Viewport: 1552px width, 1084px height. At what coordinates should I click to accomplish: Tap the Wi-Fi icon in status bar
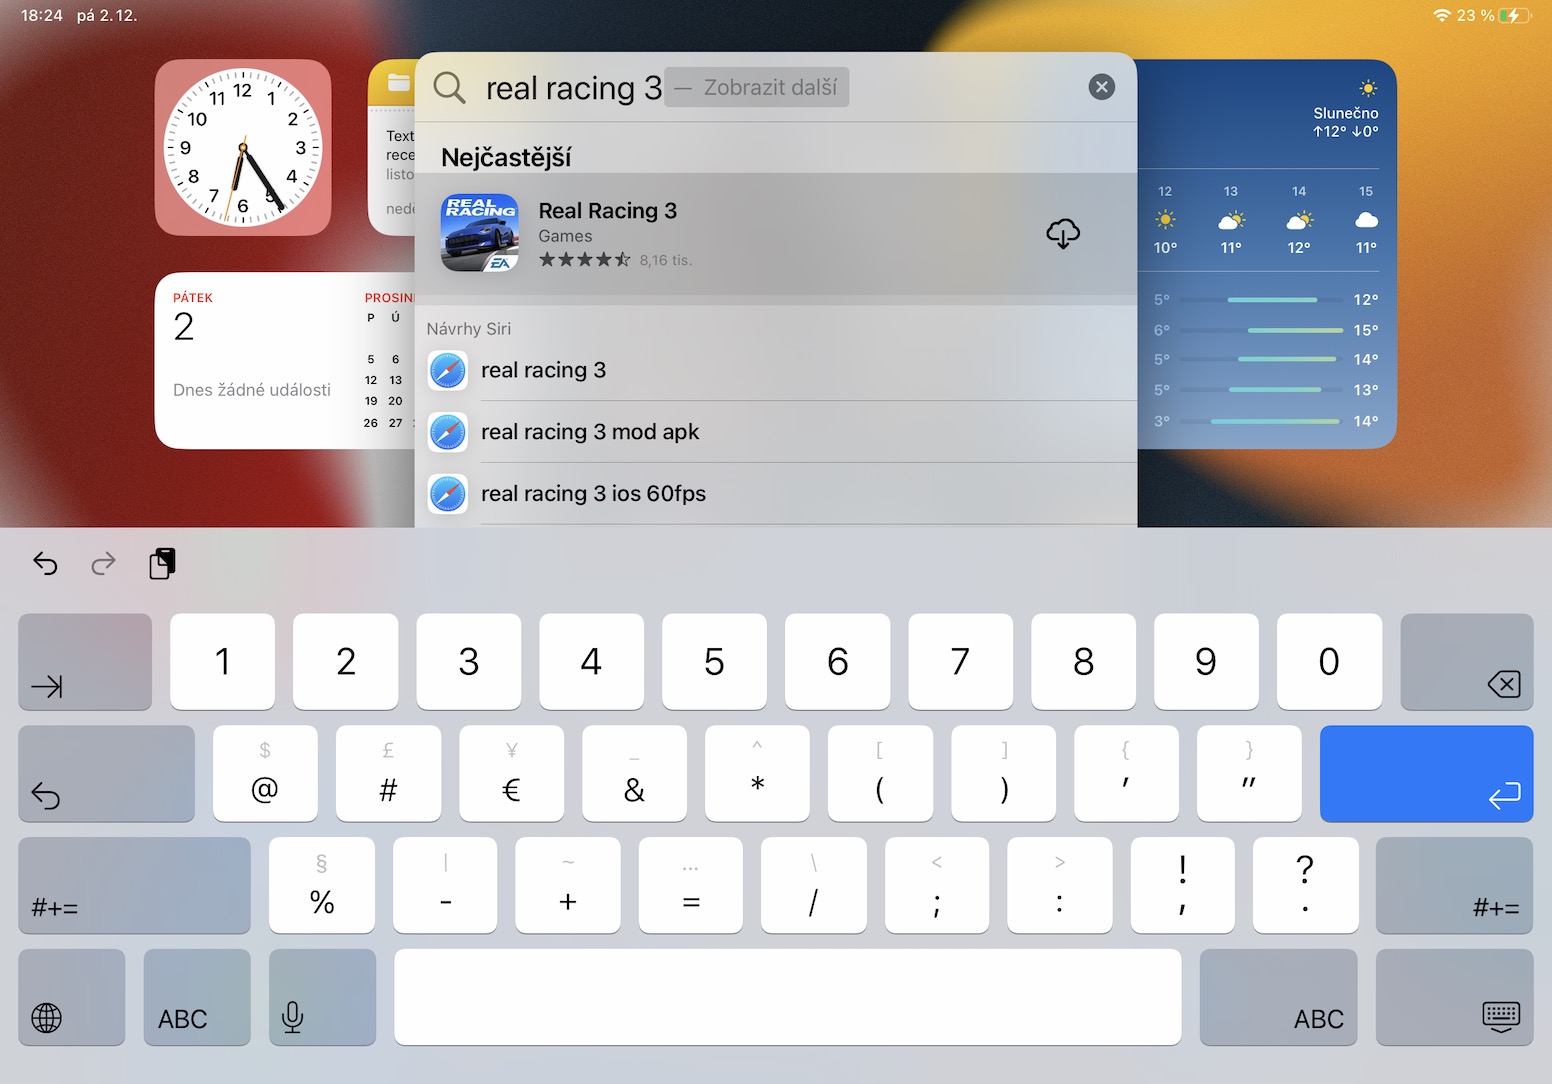tap(1442, 15)
